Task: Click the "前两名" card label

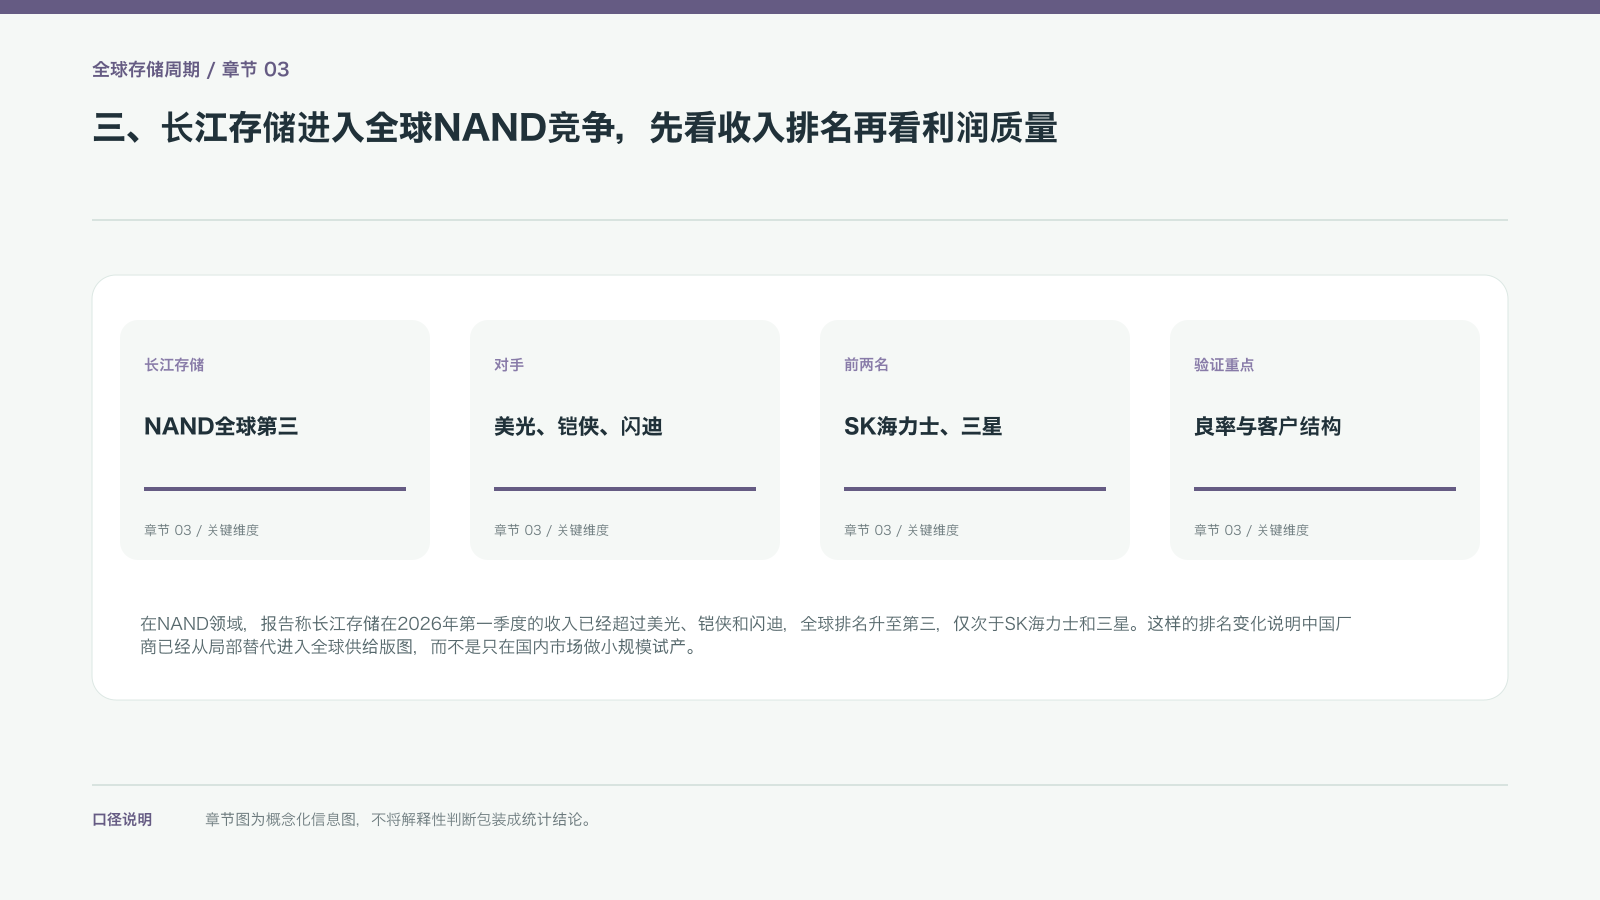Action: pos(866,365)
